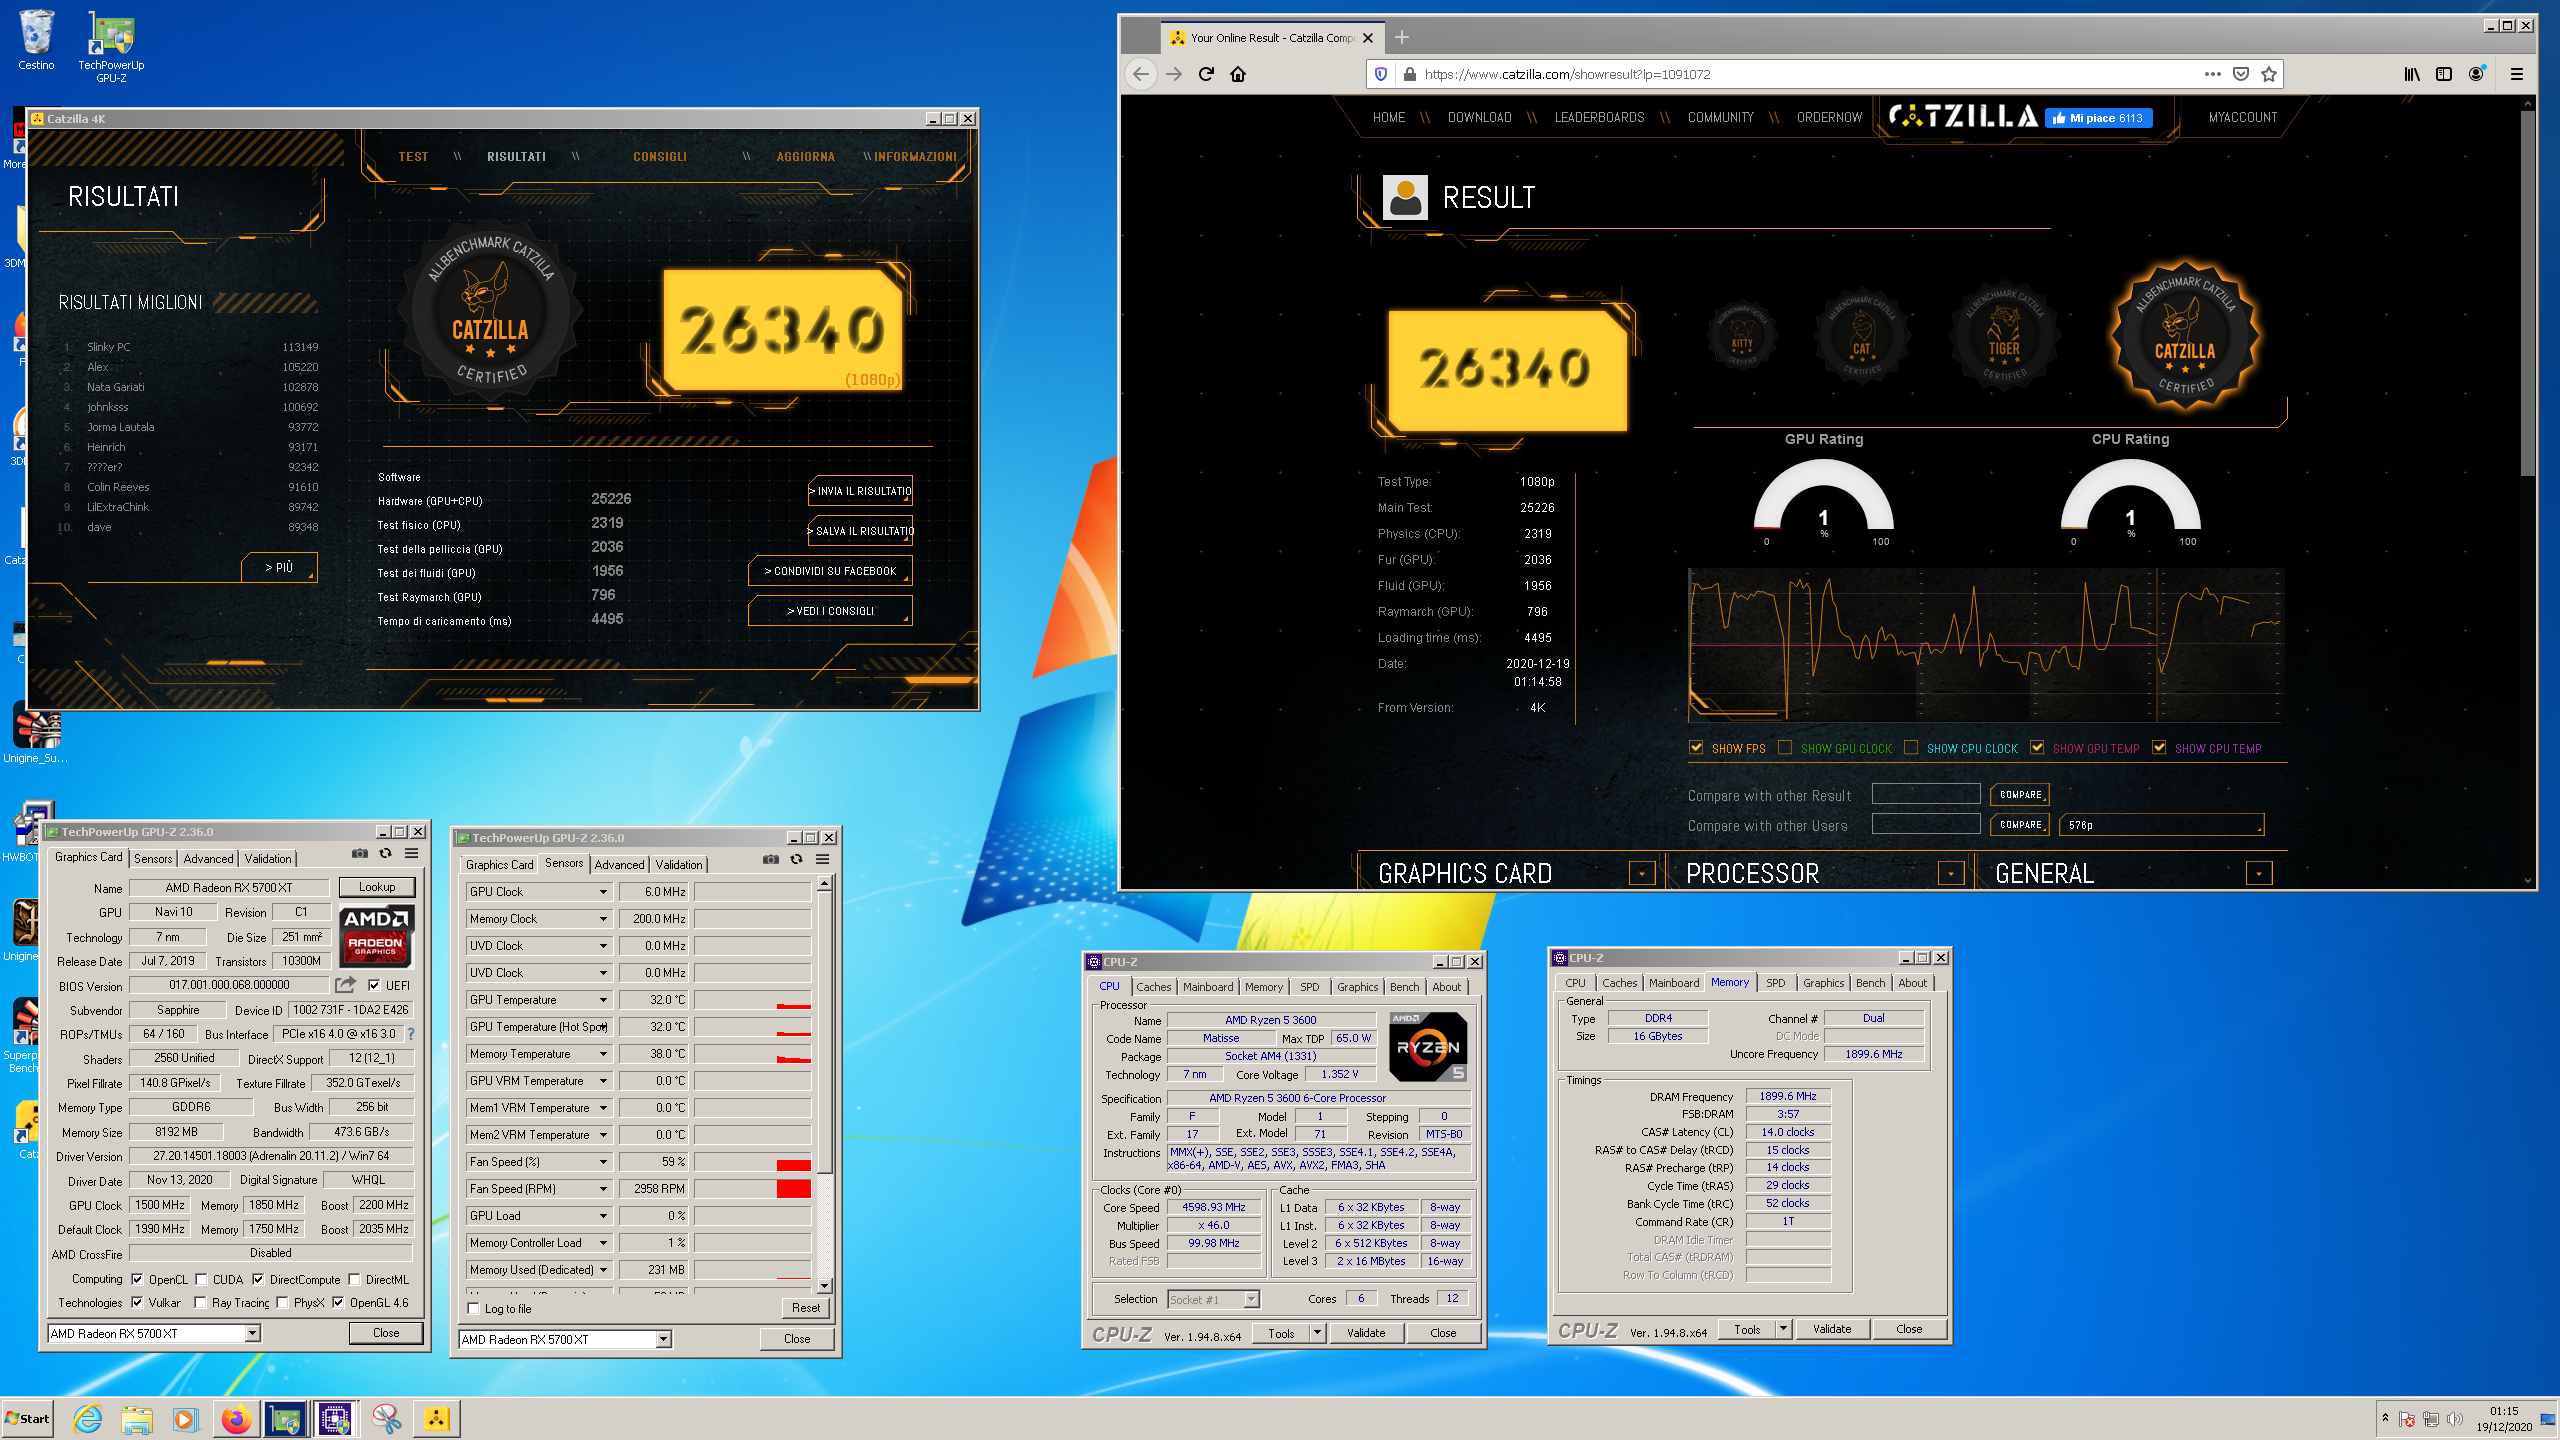The height and width of the screenshot is (1440, 2560).
Task: Click GPU-Z refresh icon in Graphics Card window
Action: pyautogui.click(x=386, y=853)
